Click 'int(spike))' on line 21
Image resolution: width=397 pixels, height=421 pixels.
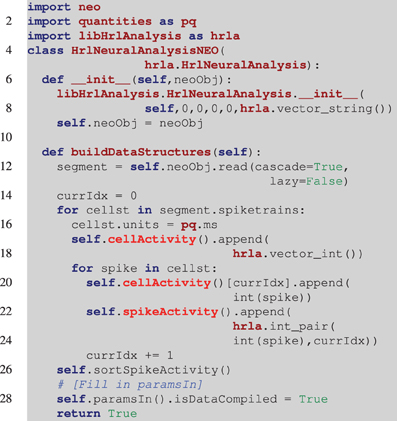coord(272,297)
